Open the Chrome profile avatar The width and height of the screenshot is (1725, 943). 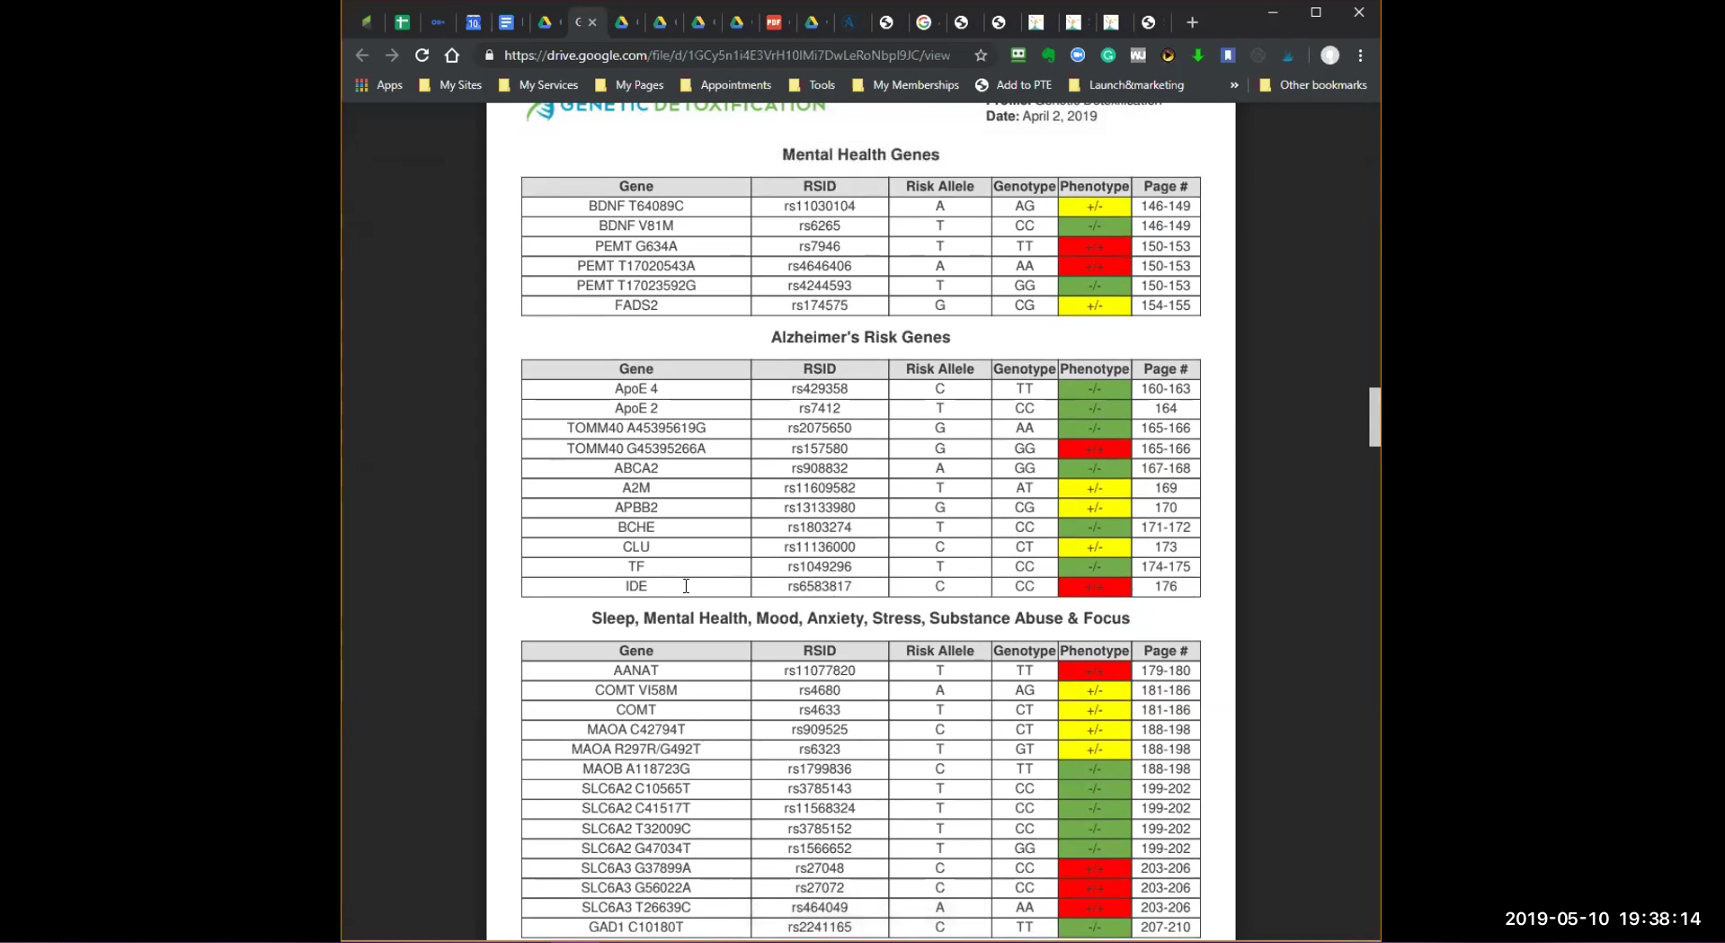point(1330,56)
